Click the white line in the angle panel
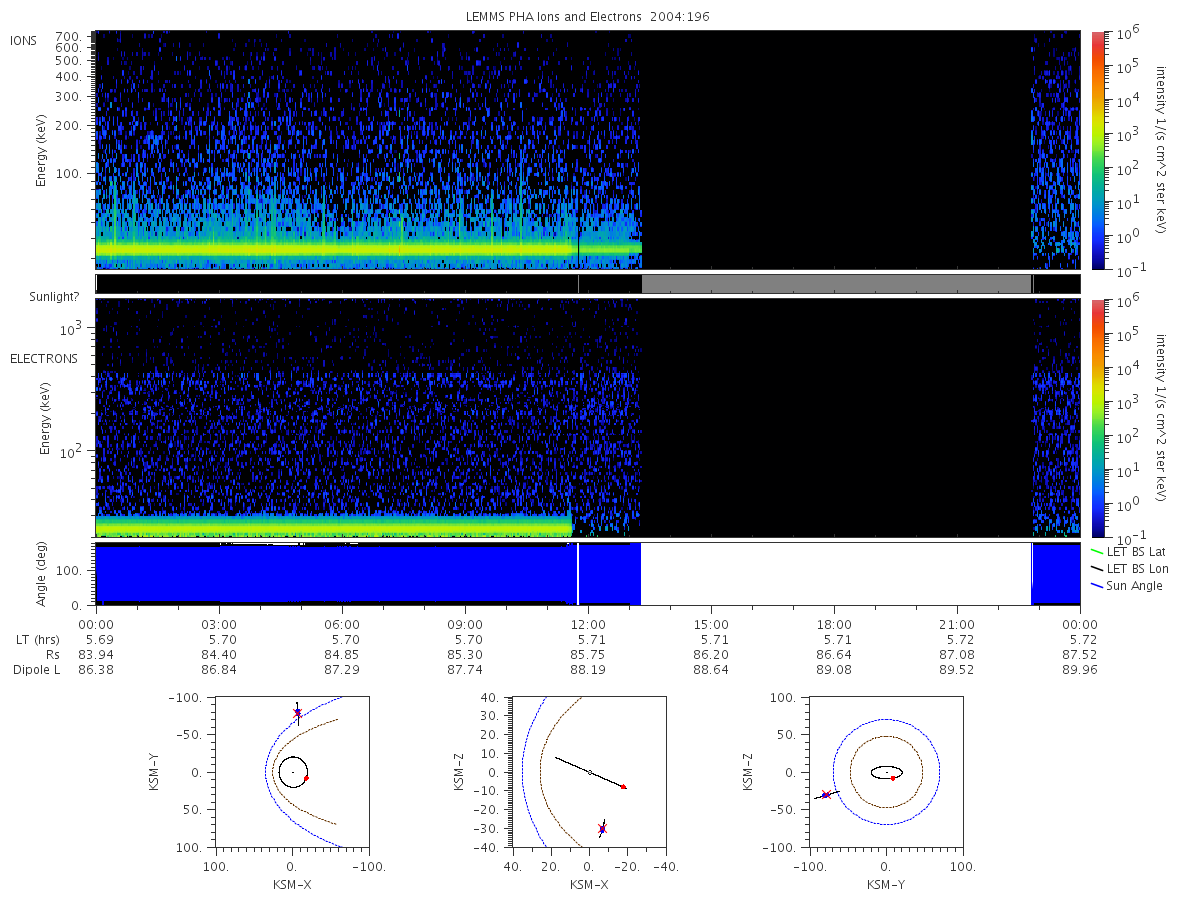This screenshot has width=1200, height=900. coord(578,573)
